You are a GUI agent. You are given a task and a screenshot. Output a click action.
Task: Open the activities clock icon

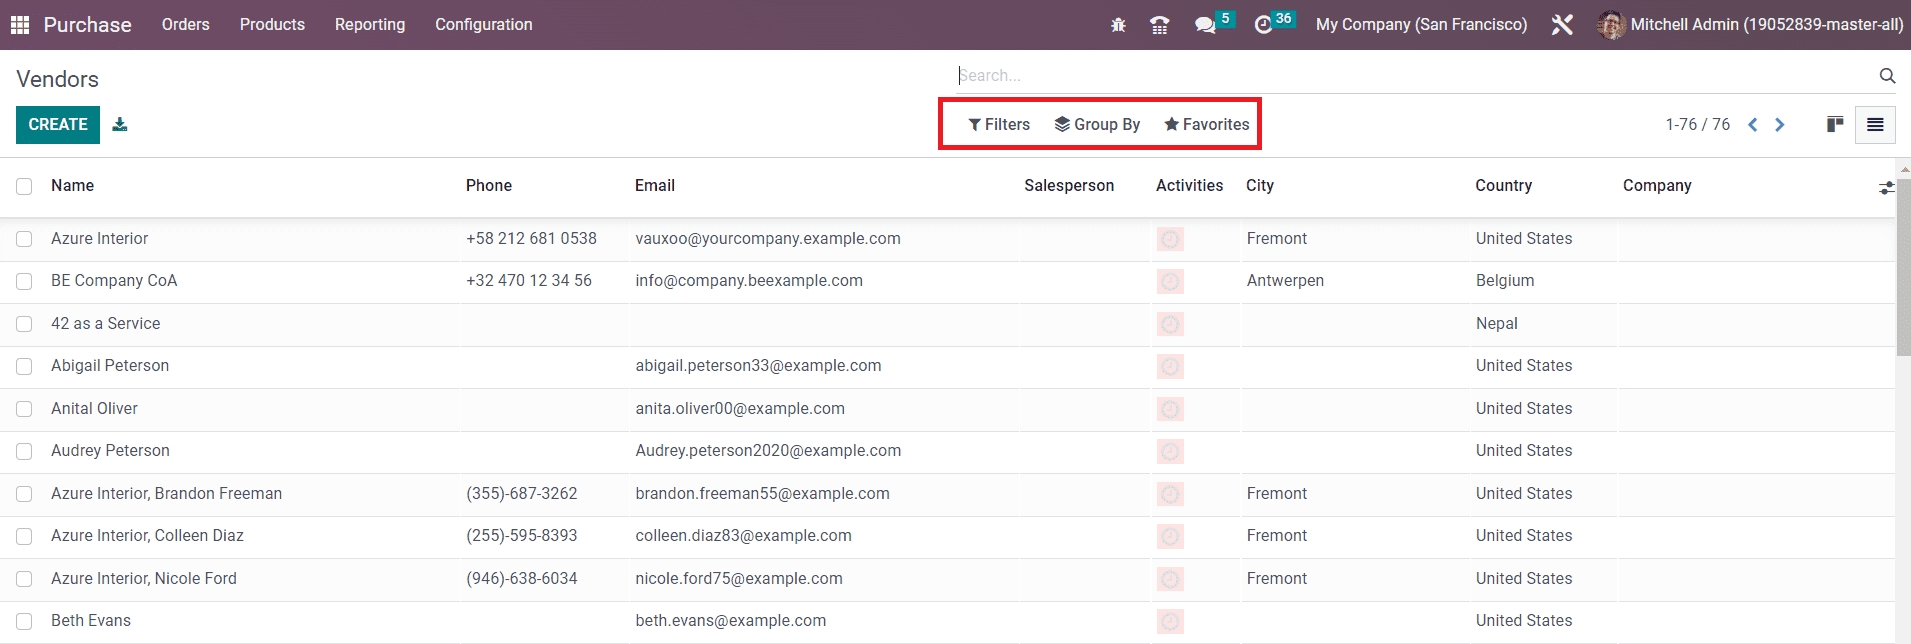(x=1263, y=25)
